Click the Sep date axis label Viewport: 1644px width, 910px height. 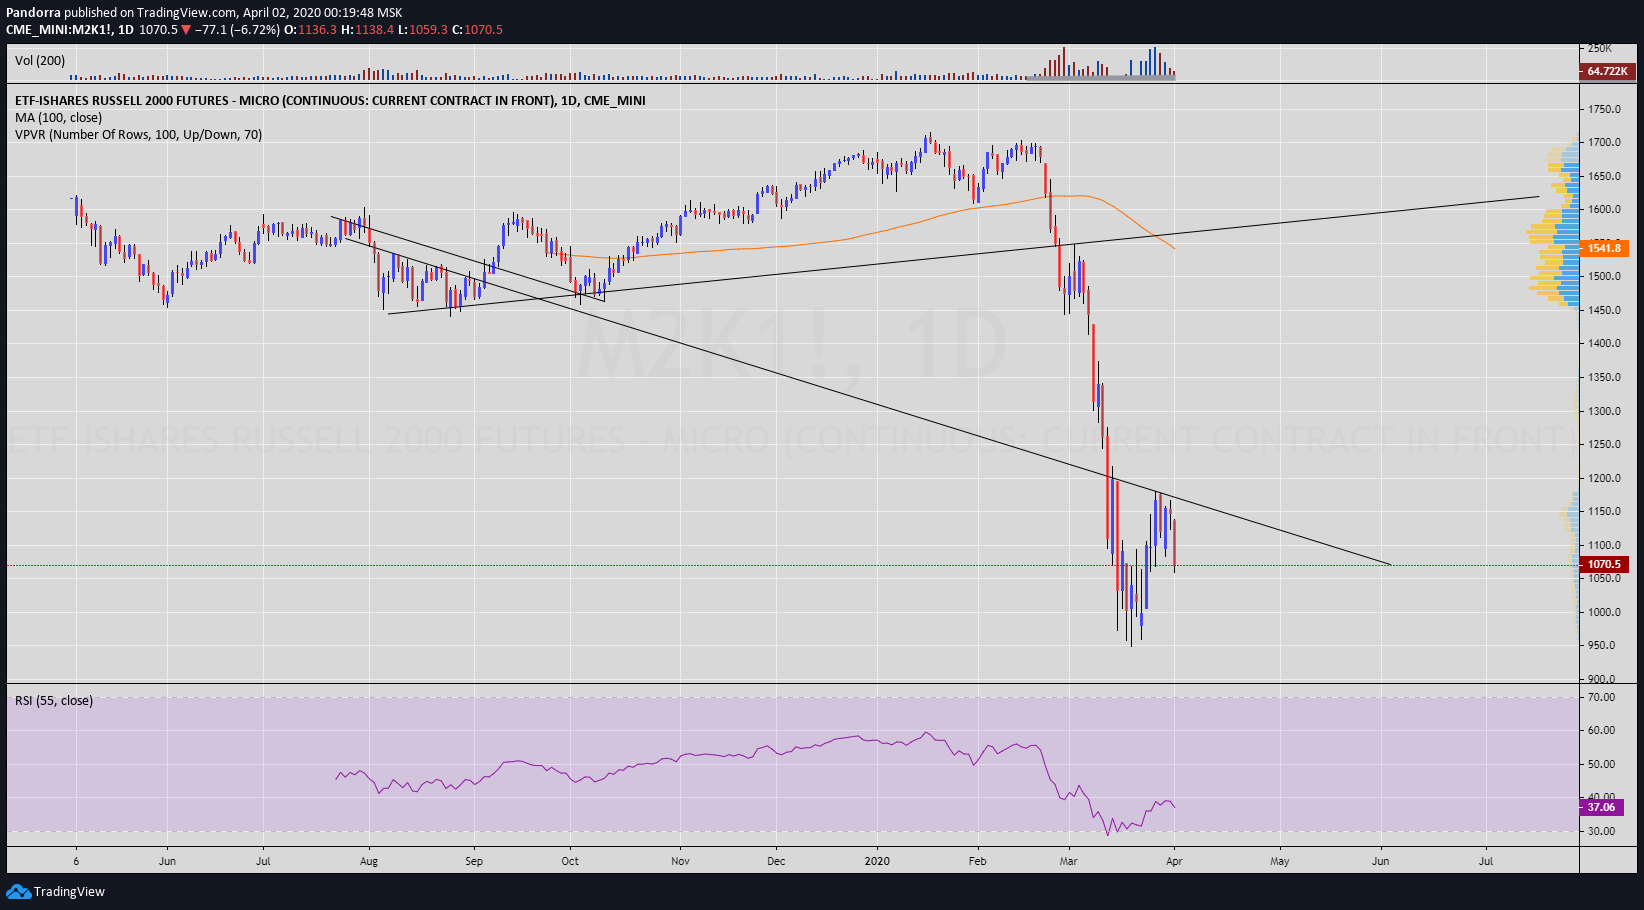click(x=474, y=861)
